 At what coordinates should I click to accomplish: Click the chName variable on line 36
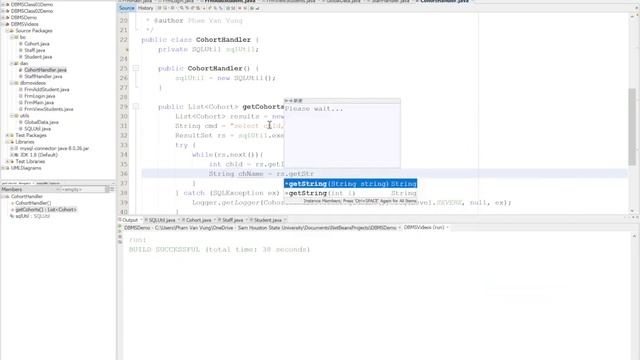coord(251,174)
